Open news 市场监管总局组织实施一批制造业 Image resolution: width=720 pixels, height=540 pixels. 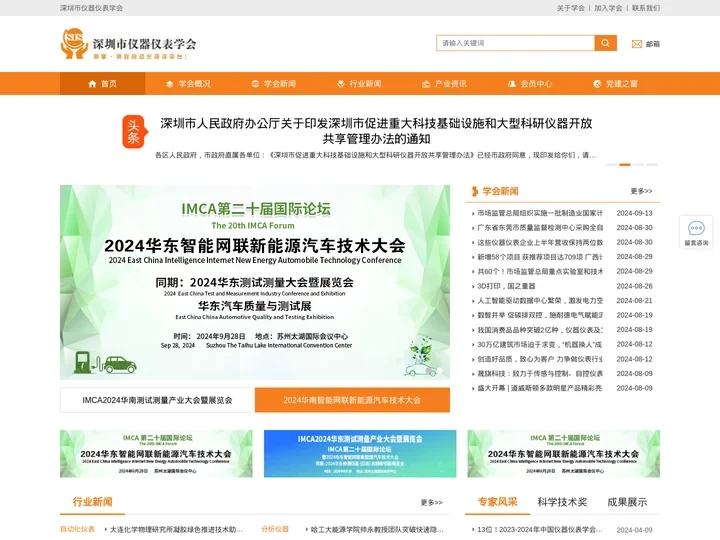[540, 213]
